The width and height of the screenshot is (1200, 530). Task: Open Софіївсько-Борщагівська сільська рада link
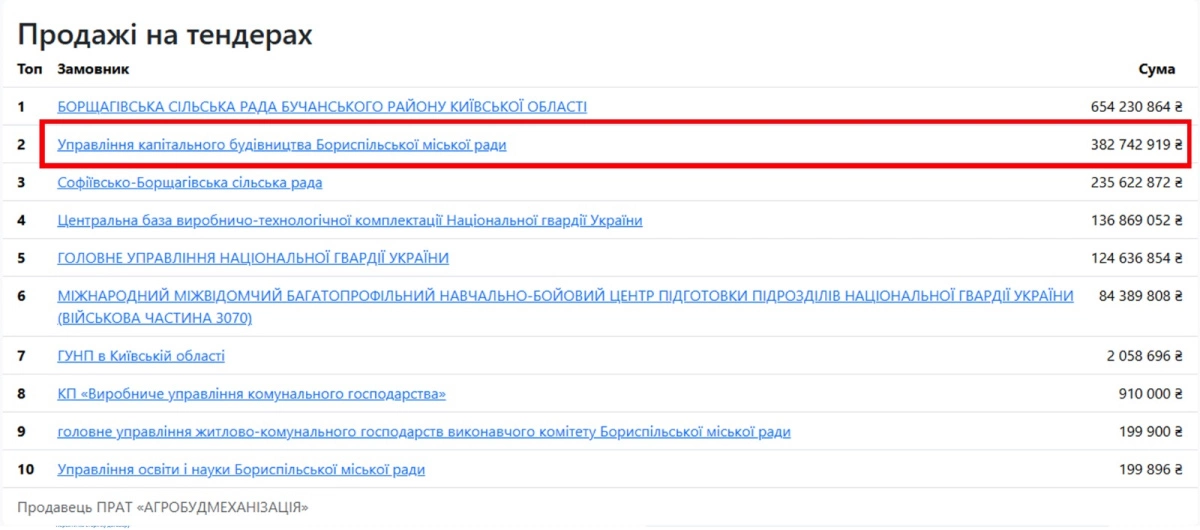tap(190, 183)
